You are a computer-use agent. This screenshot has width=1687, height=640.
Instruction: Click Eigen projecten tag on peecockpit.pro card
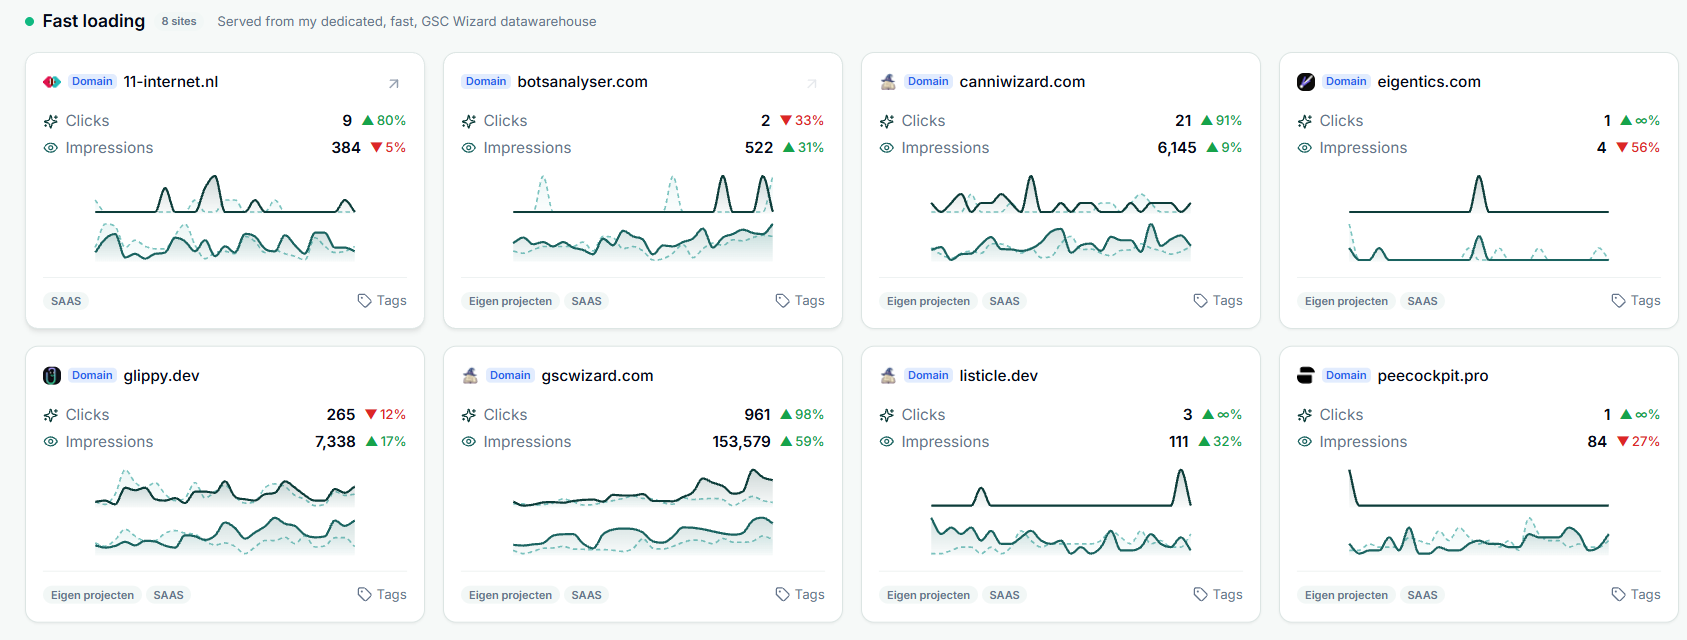[x=1346, y=595]
